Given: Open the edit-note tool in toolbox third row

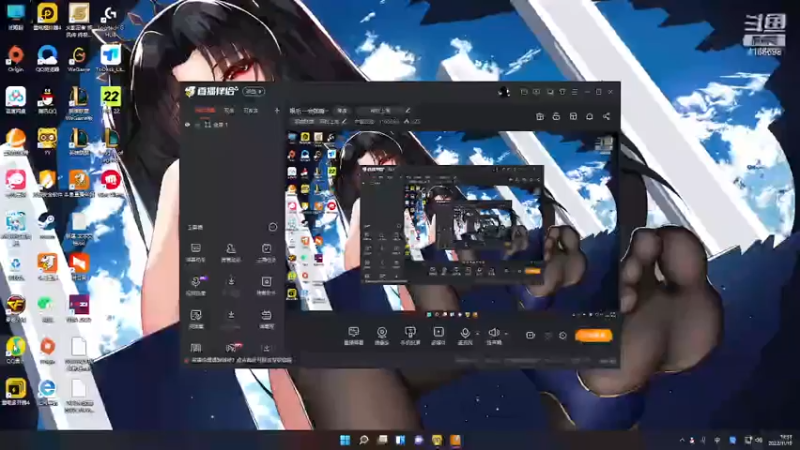Looking at the screenshot, I should coord(196,318).
